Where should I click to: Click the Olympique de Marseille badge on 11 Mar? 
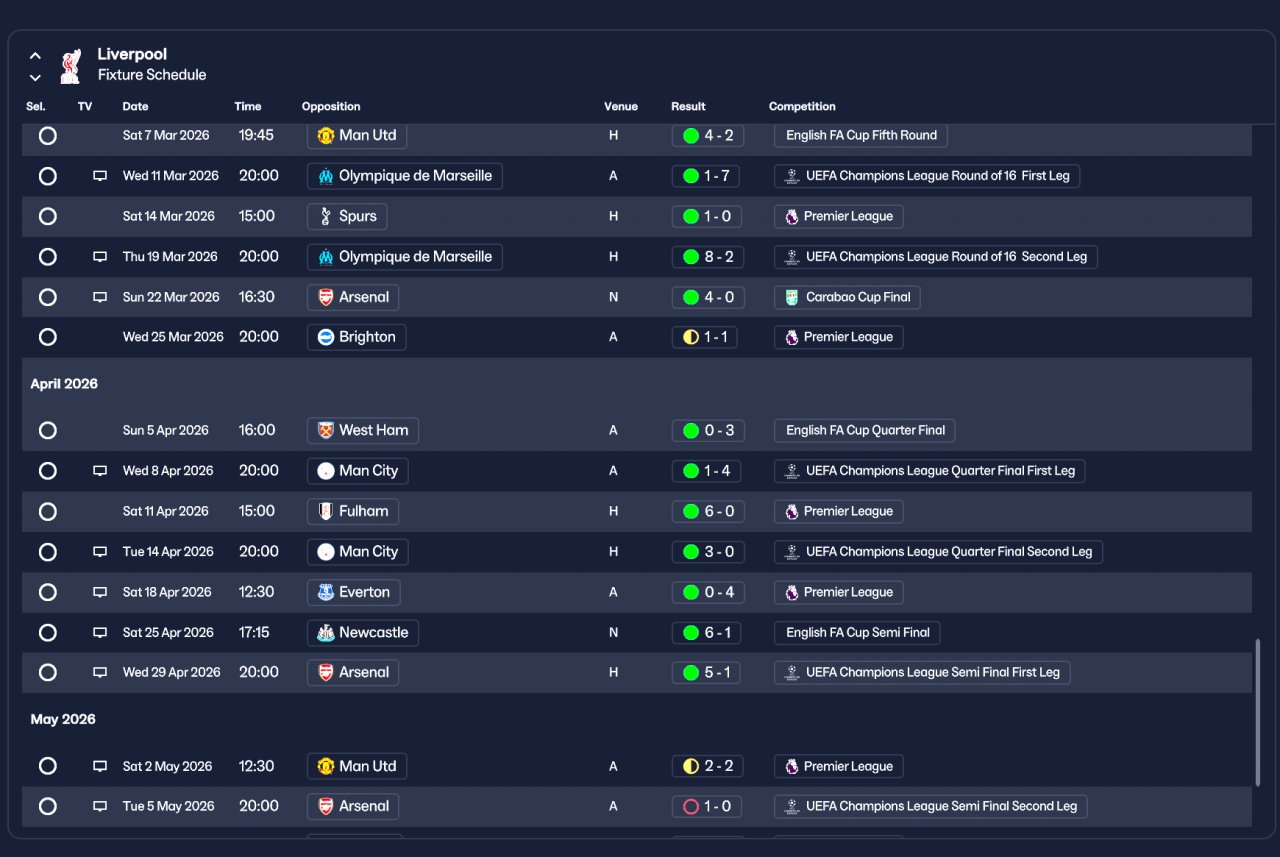click(x=325, y=176)
